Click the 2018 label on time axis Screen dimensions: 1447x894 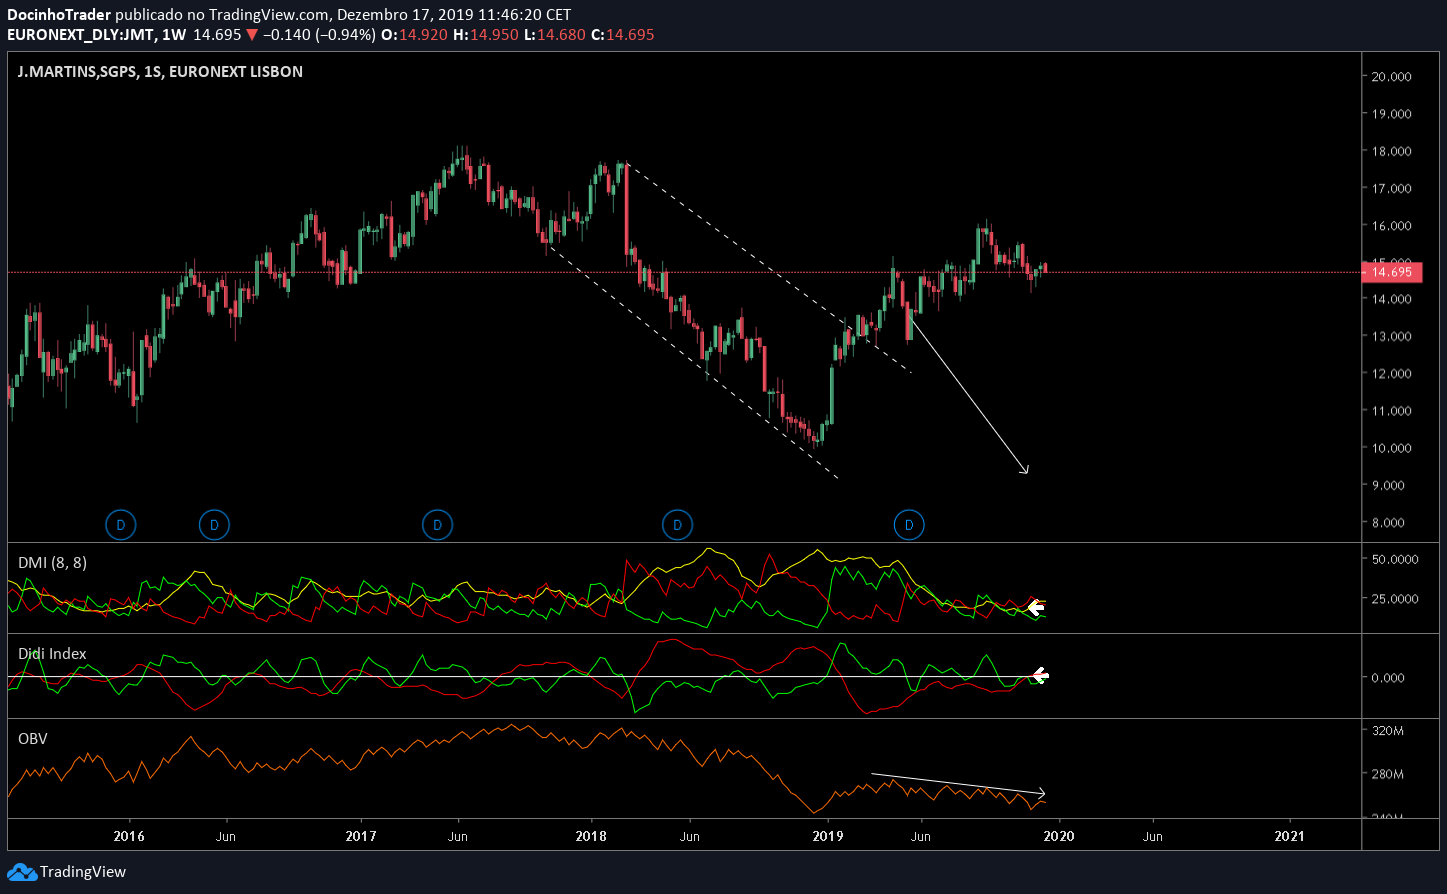point(592,835)
